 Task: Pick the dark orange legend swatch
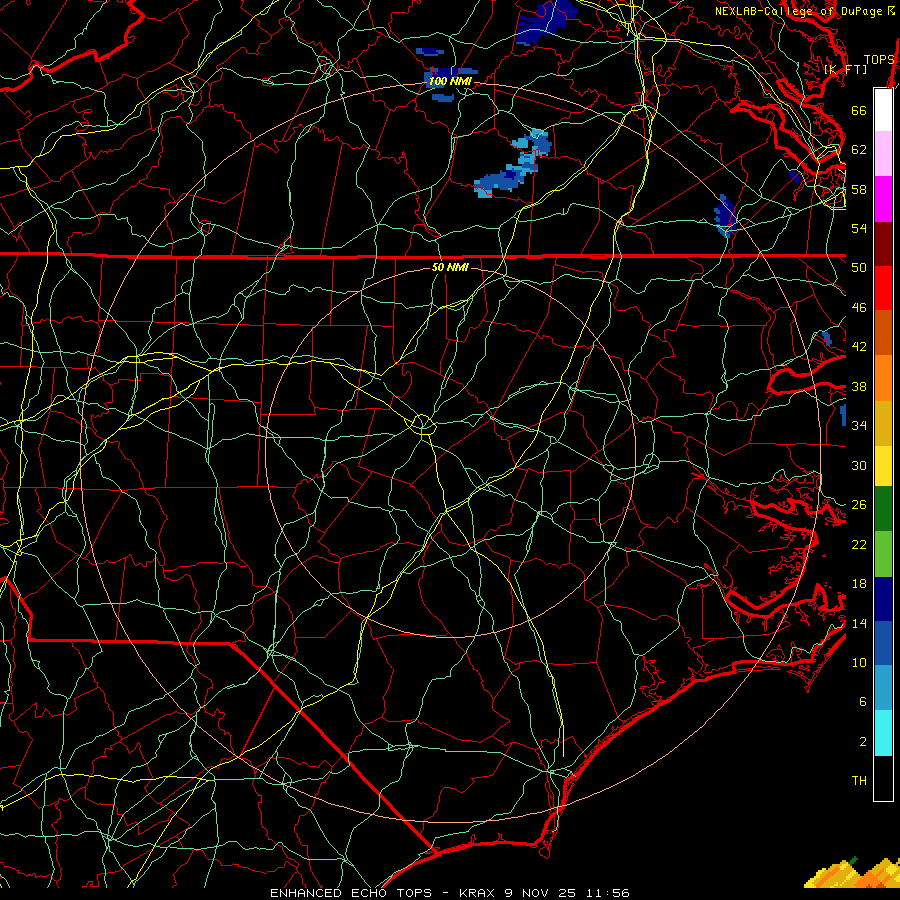pyautogui.click(x=883, y=332)
